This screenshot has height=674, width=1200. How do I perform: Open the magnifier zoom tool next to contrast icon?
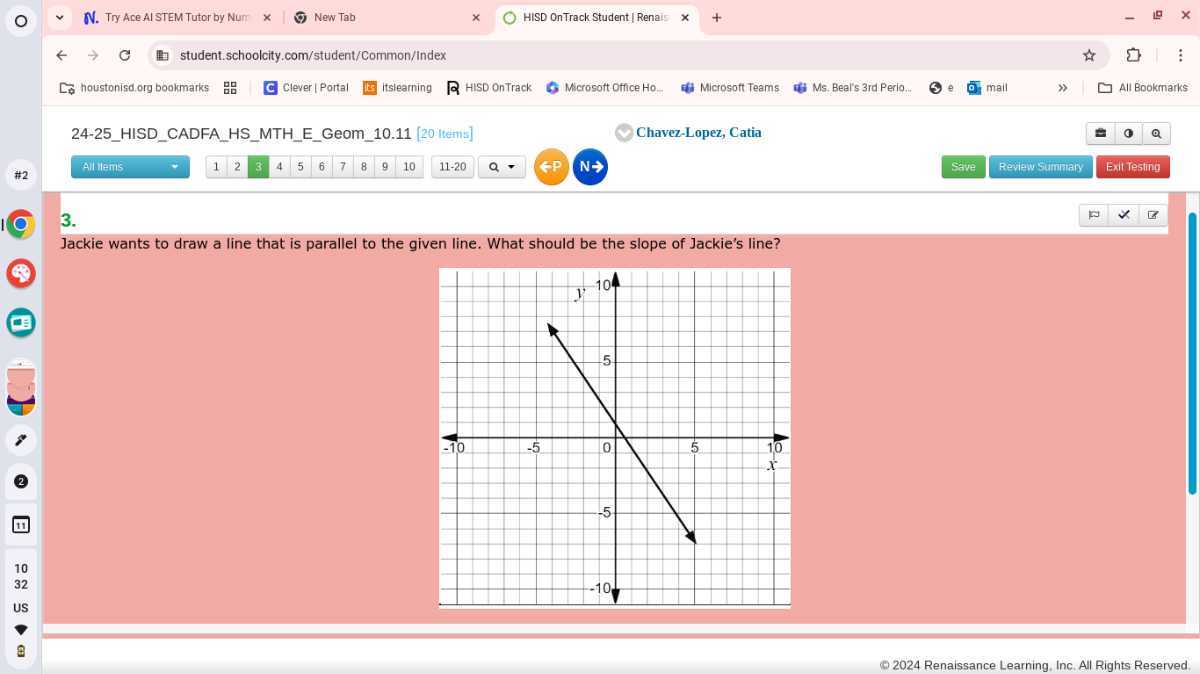tap(1156, 132)
